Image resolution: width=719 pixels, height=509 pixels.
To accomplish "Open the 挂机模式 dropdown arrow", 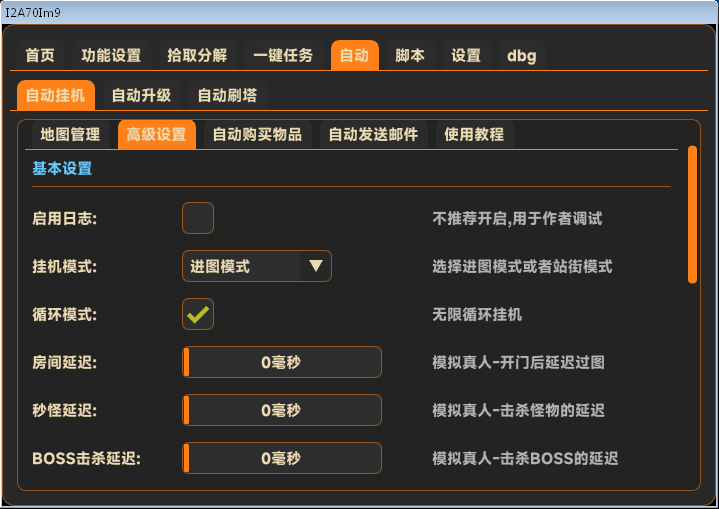I will 315,266.
